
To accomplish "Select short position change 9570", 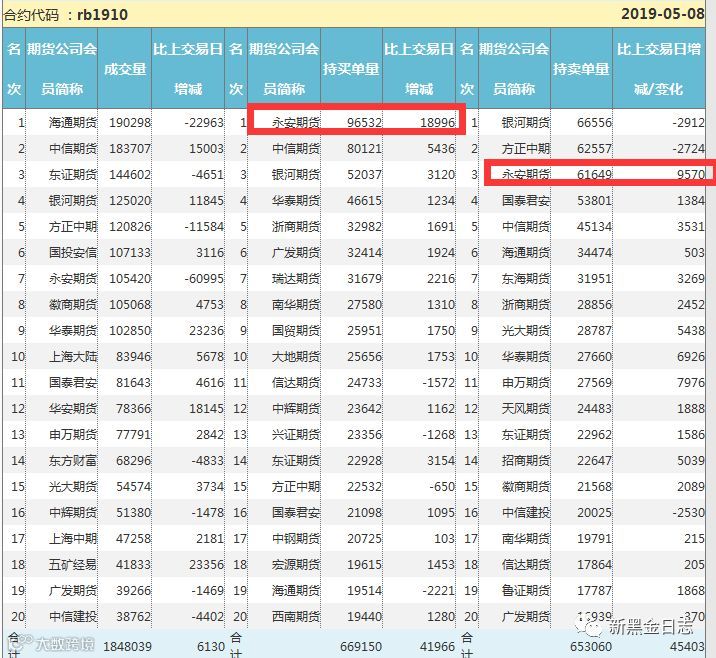I will tap(691, 174).
